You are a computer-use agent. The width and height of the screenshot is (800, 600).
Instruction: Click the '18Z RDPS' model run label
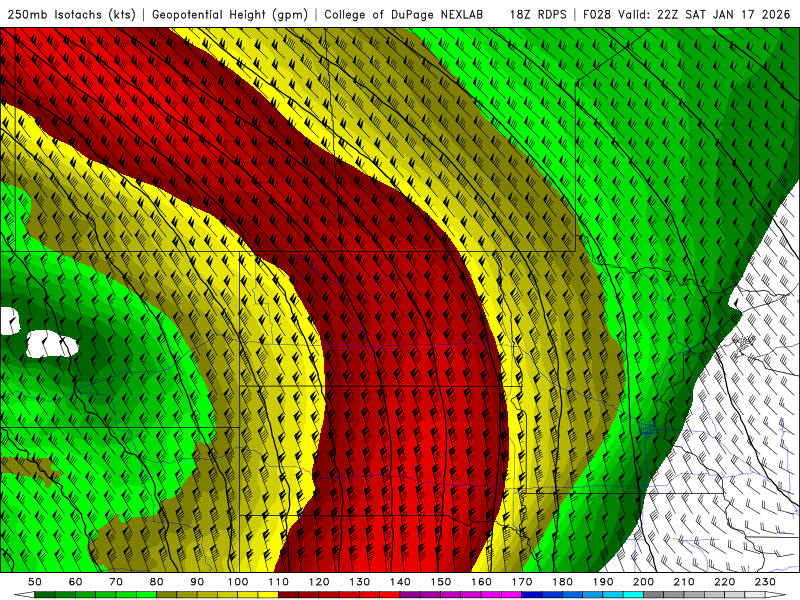coord(538,14)
